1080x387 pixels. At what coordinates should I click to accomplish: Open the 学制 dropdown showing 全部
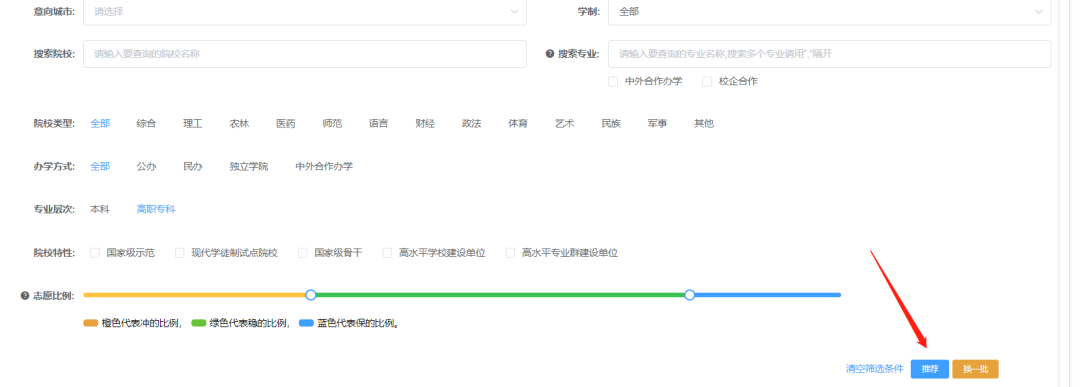coord(829,12)
